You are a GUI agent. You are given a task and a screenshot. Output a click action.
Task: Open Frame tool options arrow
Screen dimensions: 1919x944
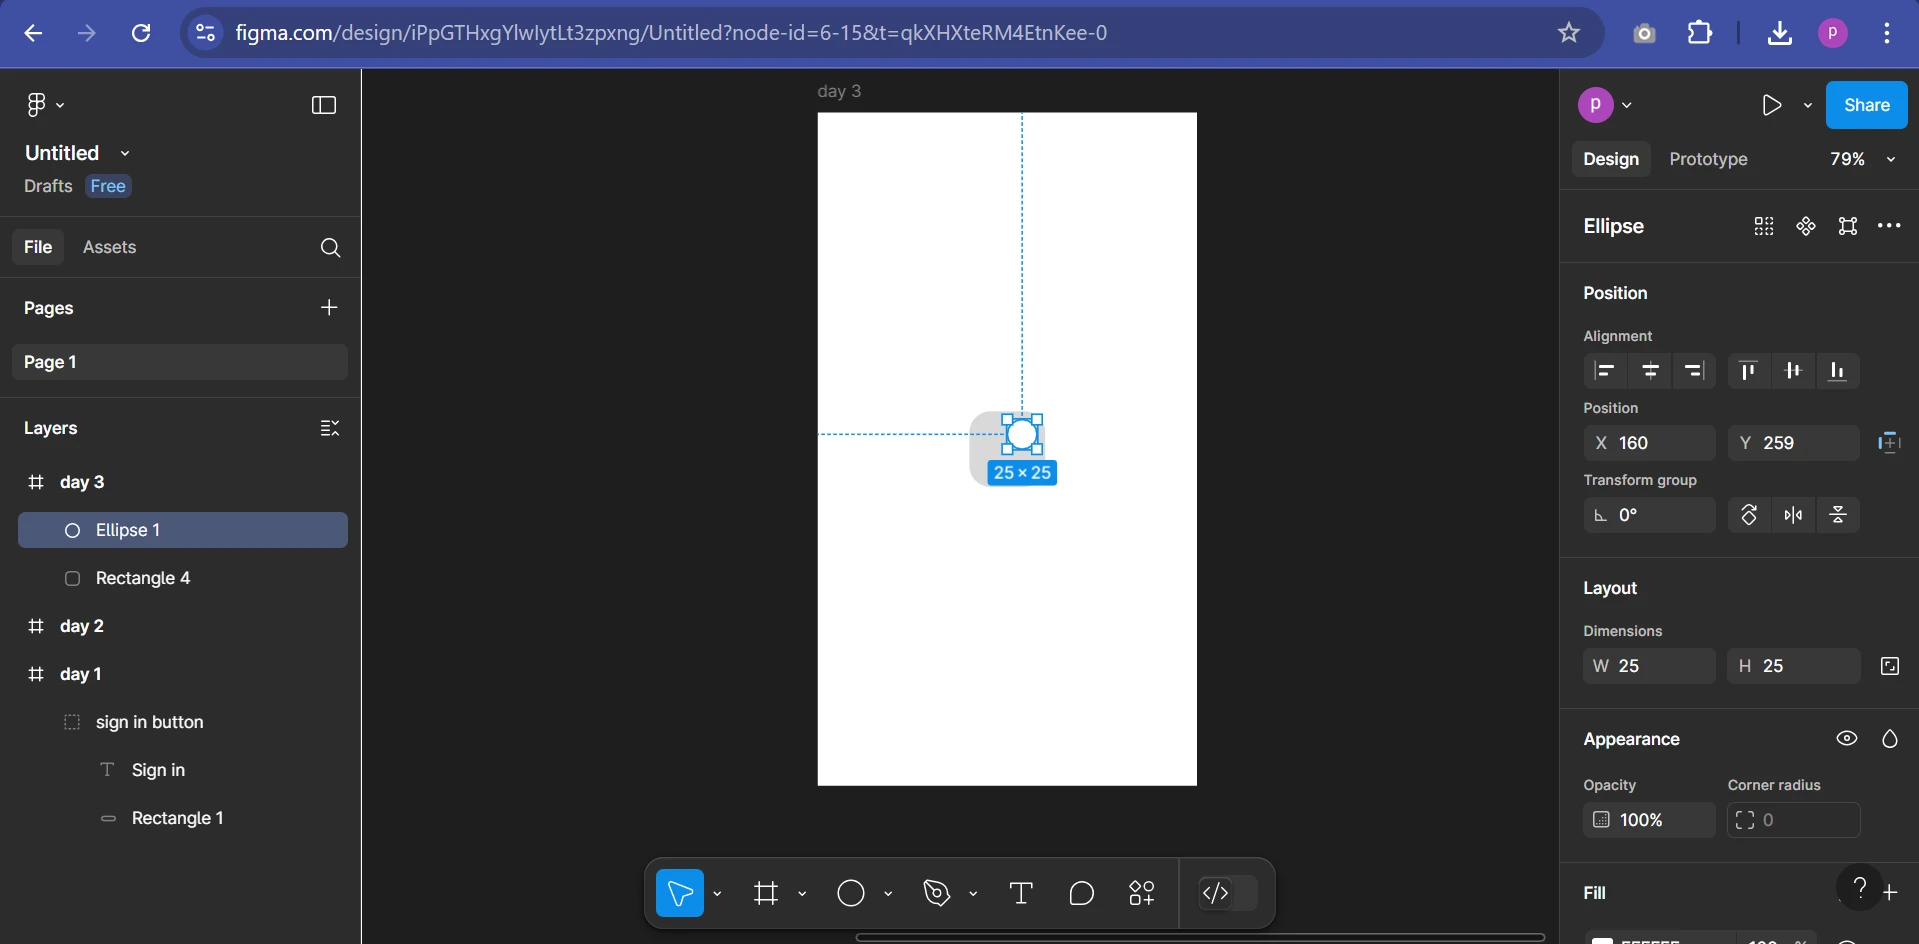click(802, 893)
